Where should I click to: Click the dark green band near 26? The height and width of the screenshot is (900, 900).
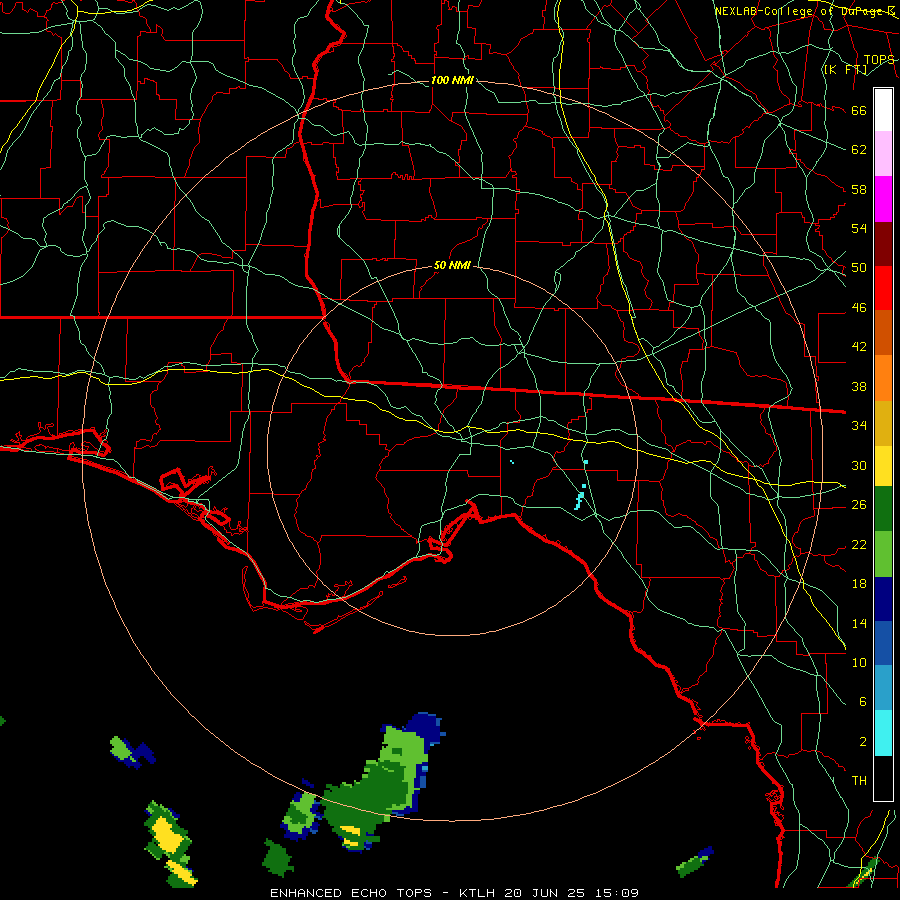coord(883,509)
